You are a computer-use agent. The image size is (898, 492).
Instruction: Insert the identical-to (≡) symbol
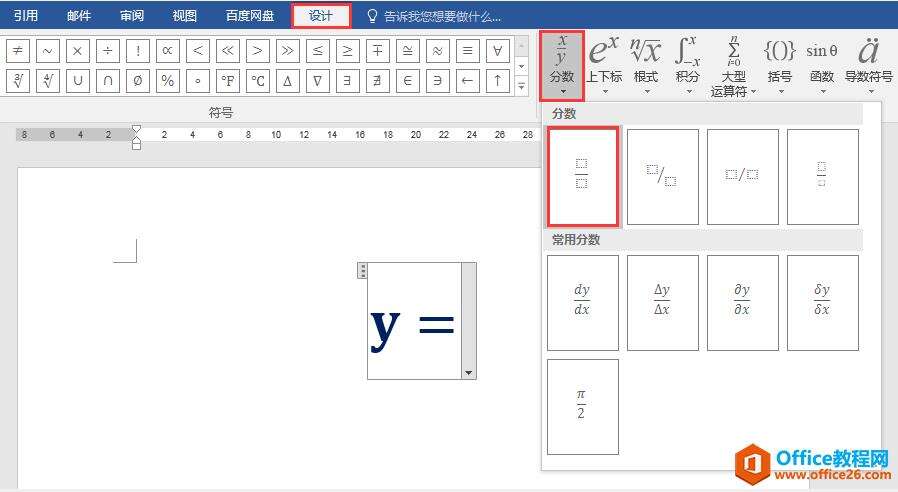(x=467, y=51)
